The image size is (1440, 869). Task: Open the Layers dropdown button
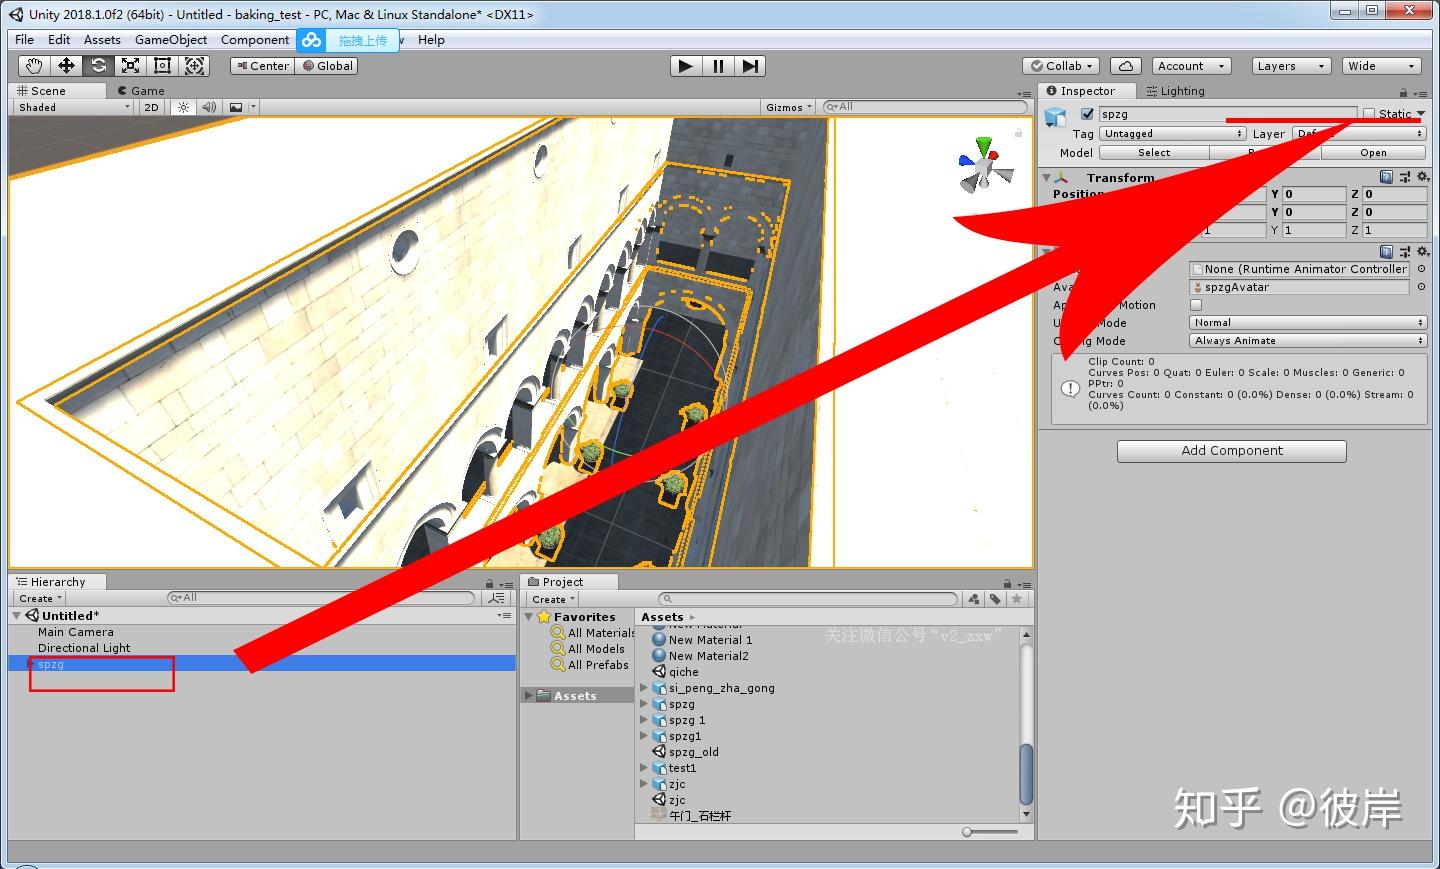(1292, 66)
